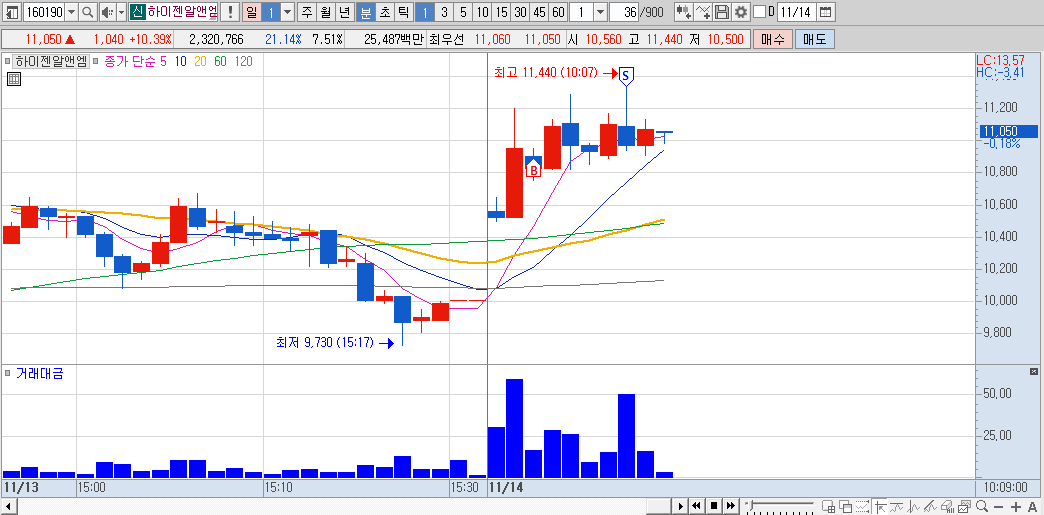Open the stock search magnifier icon
The width and height of the screenshot is (1044, 515).
(x=87, y=11)
